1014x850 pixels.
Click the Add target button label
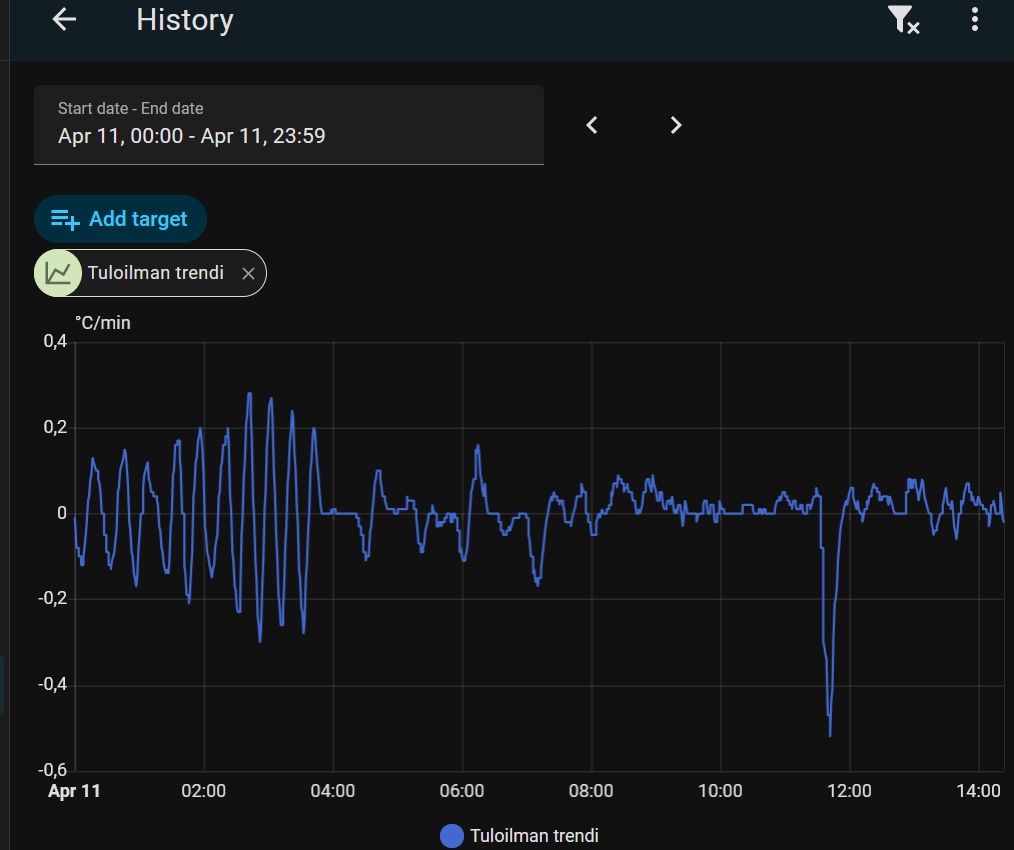coord(138,219)
